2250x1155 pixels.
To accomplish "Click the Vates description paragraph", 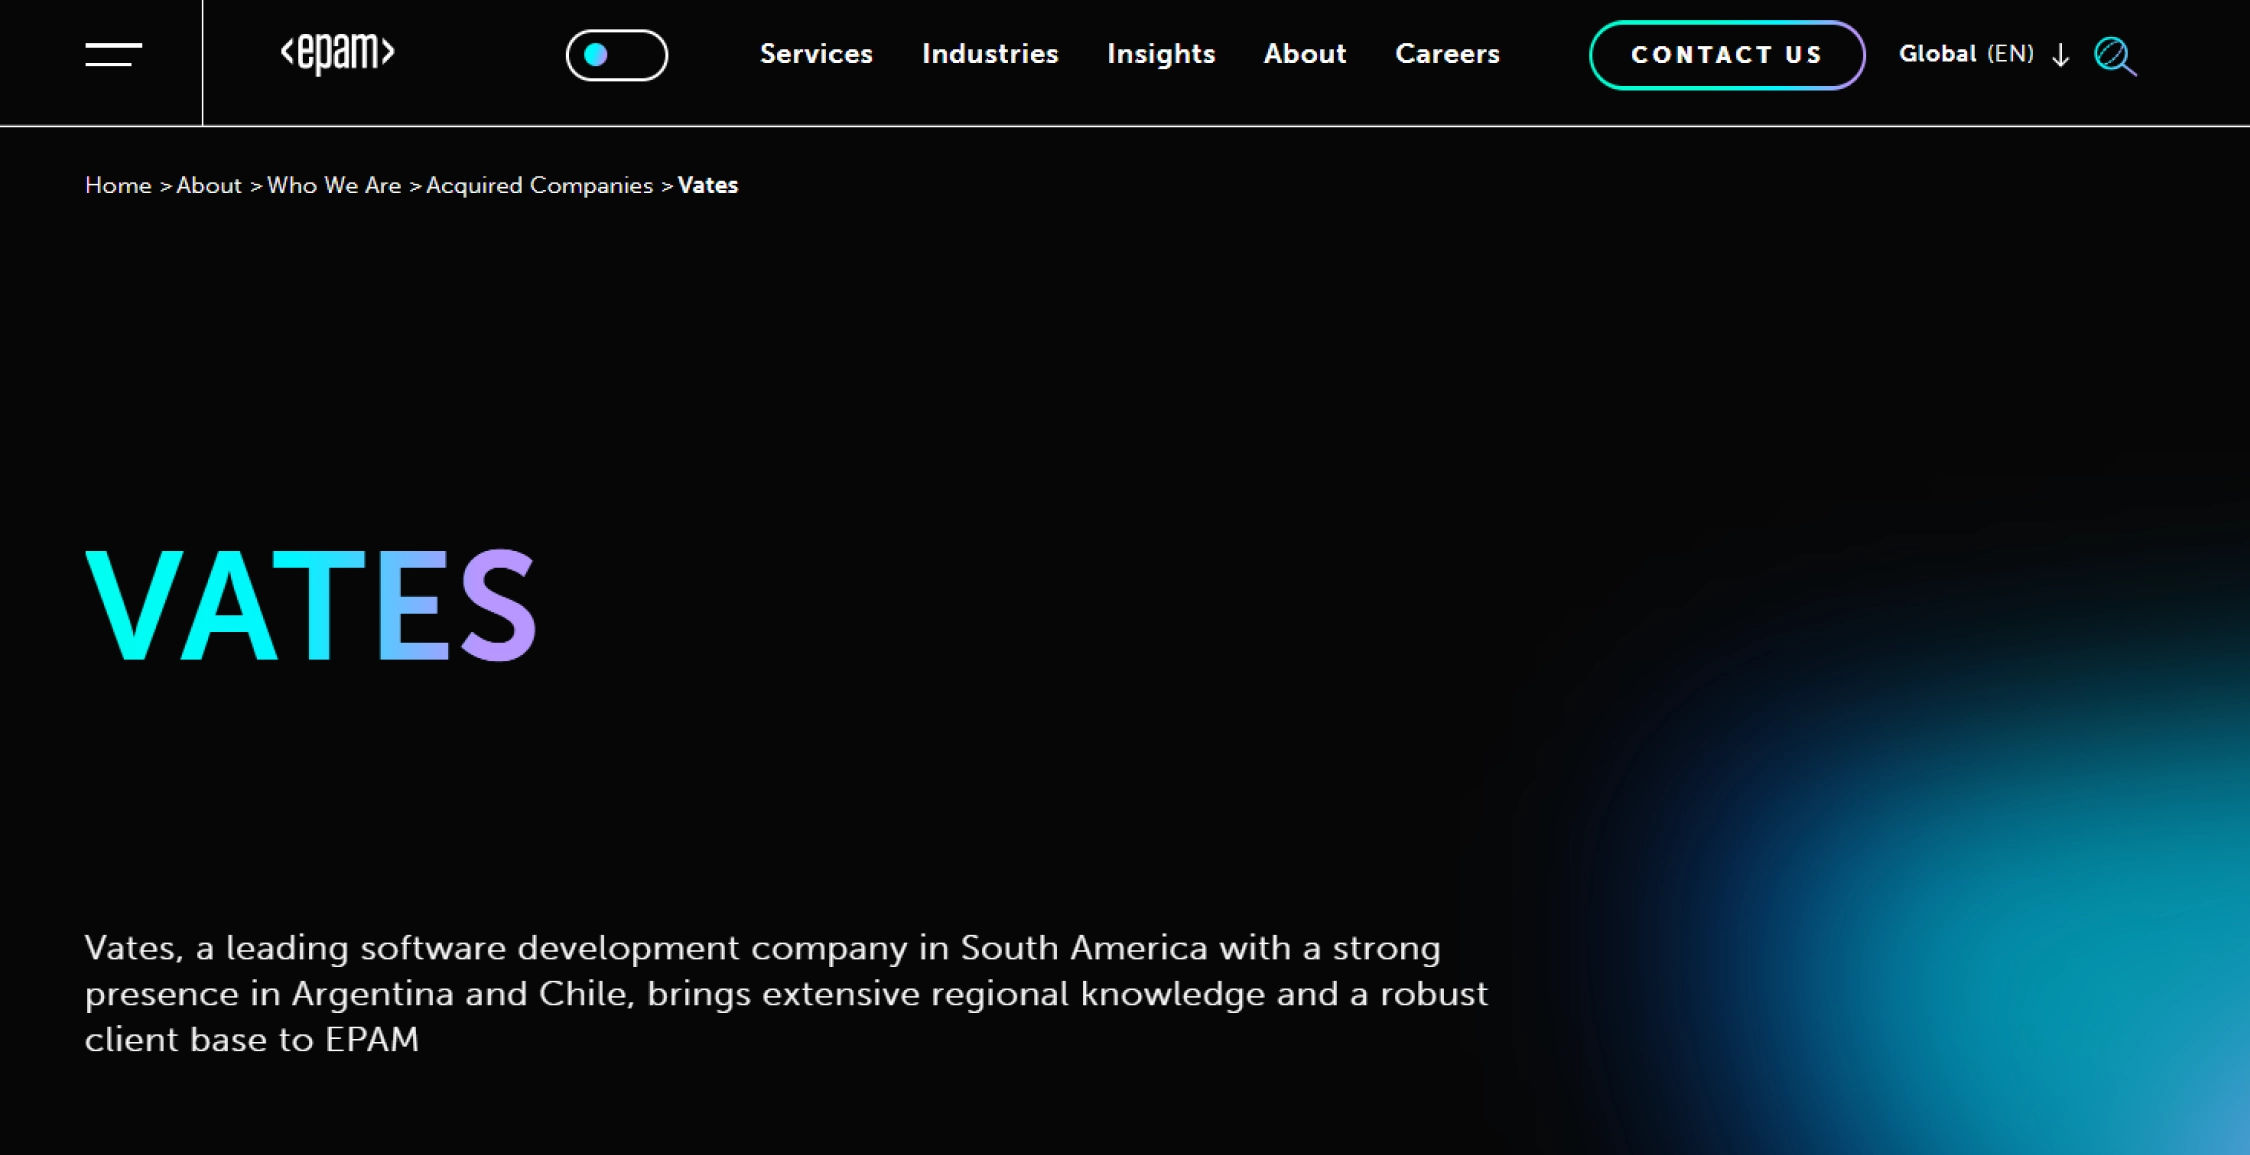I will click(x=786, y=994).
